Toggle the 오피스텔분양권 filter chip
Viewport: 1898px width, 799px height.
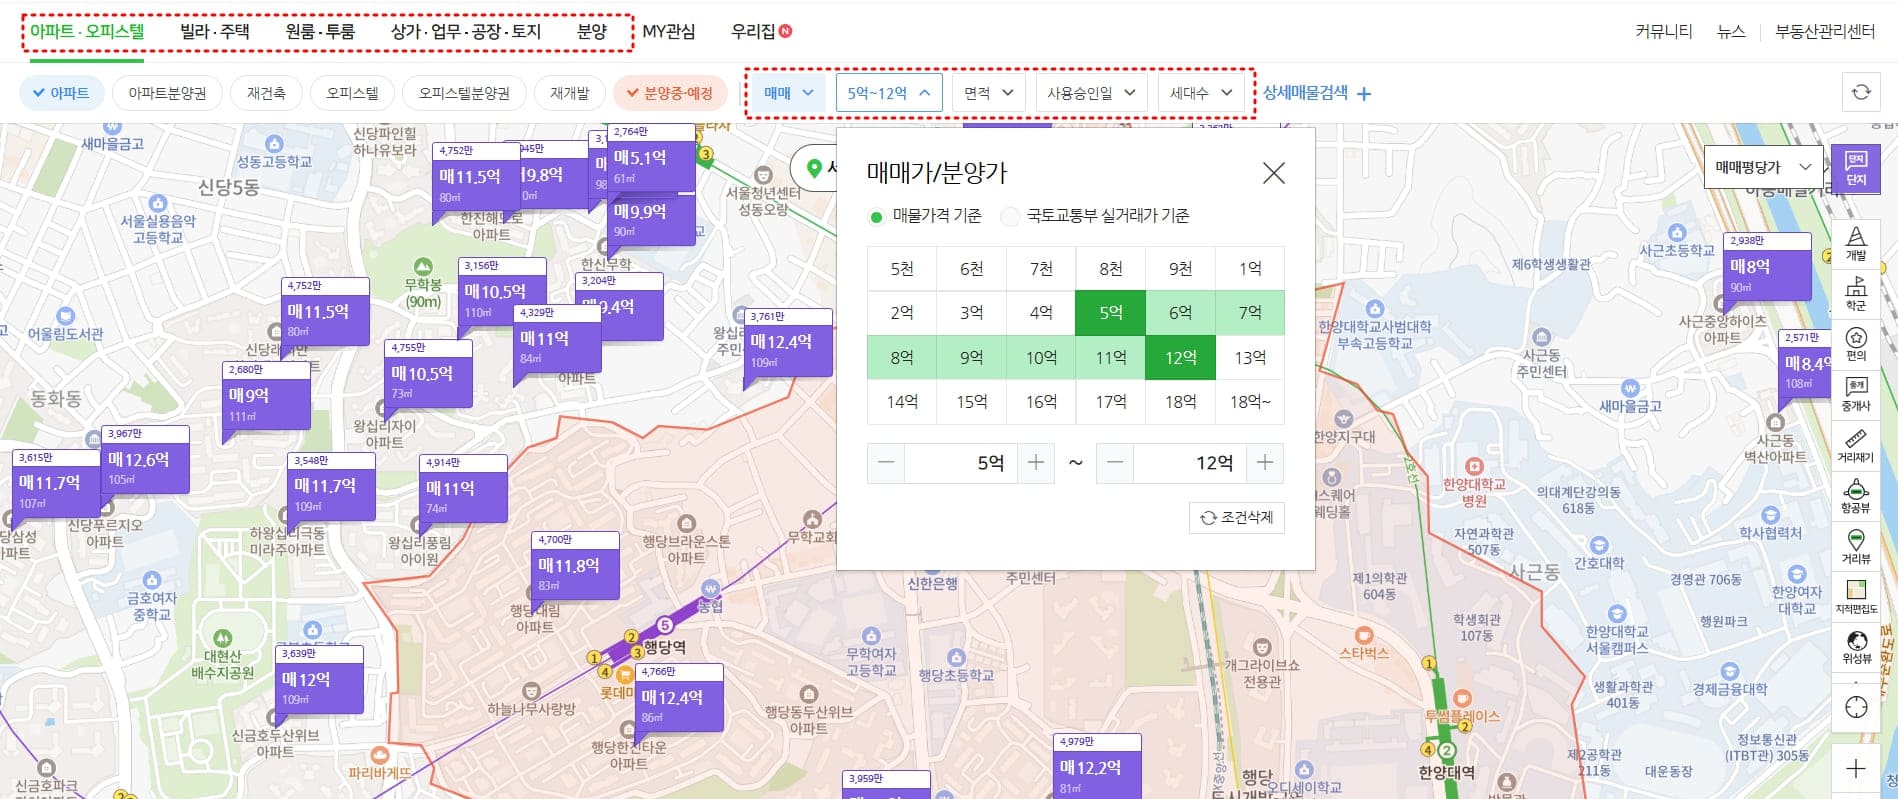464,93
